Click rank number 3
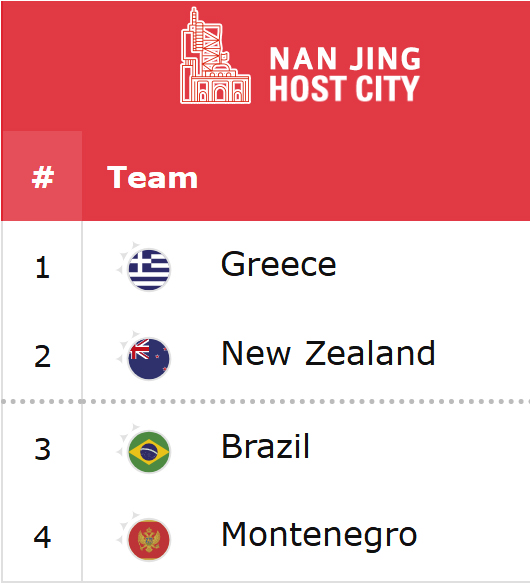The height and width of the screenshot is (583, 530). (x=42, y=449)
